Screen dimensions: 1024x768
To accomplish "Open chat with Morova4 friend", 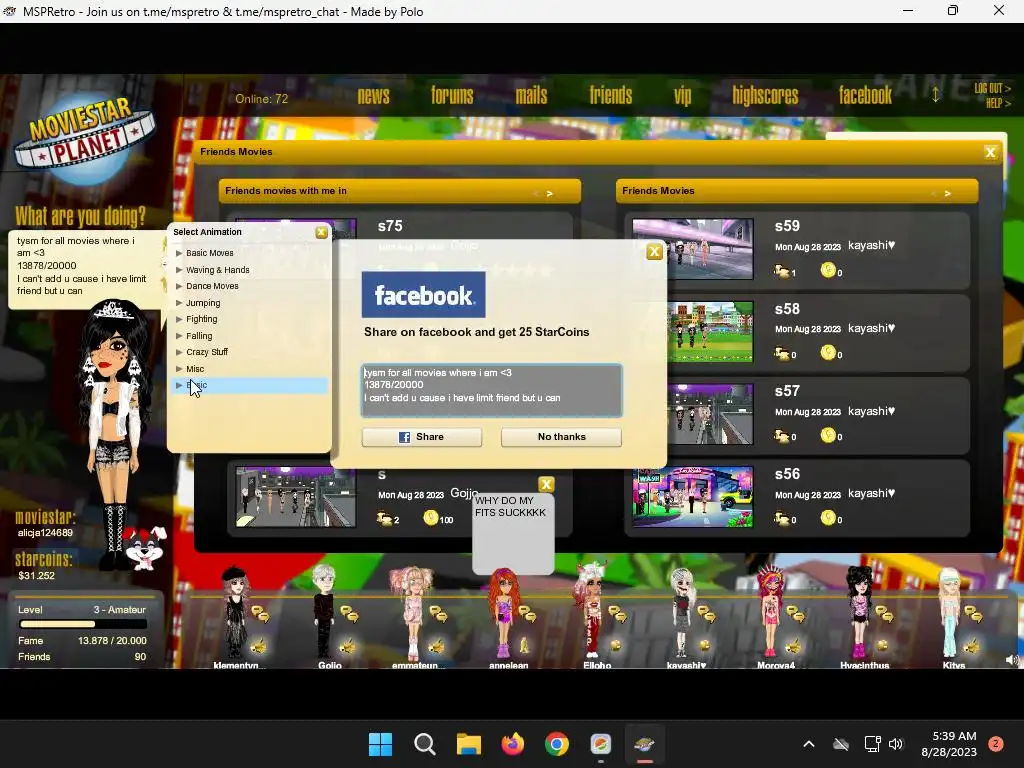I will click(795, 614).
